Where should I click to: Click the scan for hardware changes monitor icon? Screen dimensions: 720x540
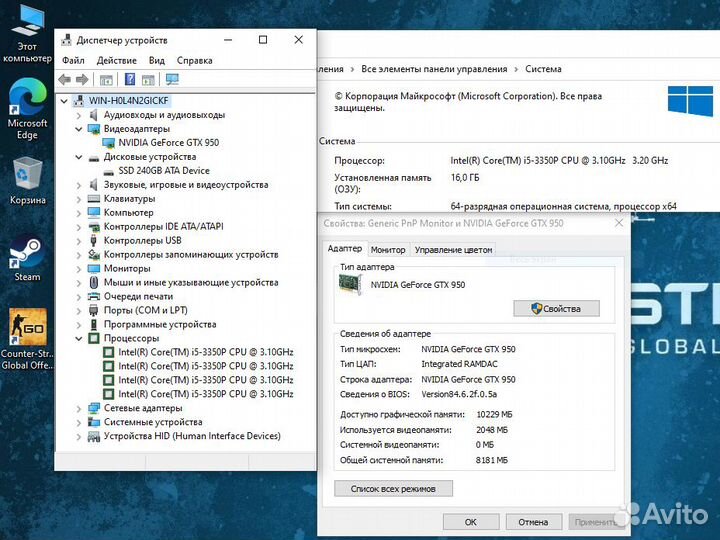[172, 79]
